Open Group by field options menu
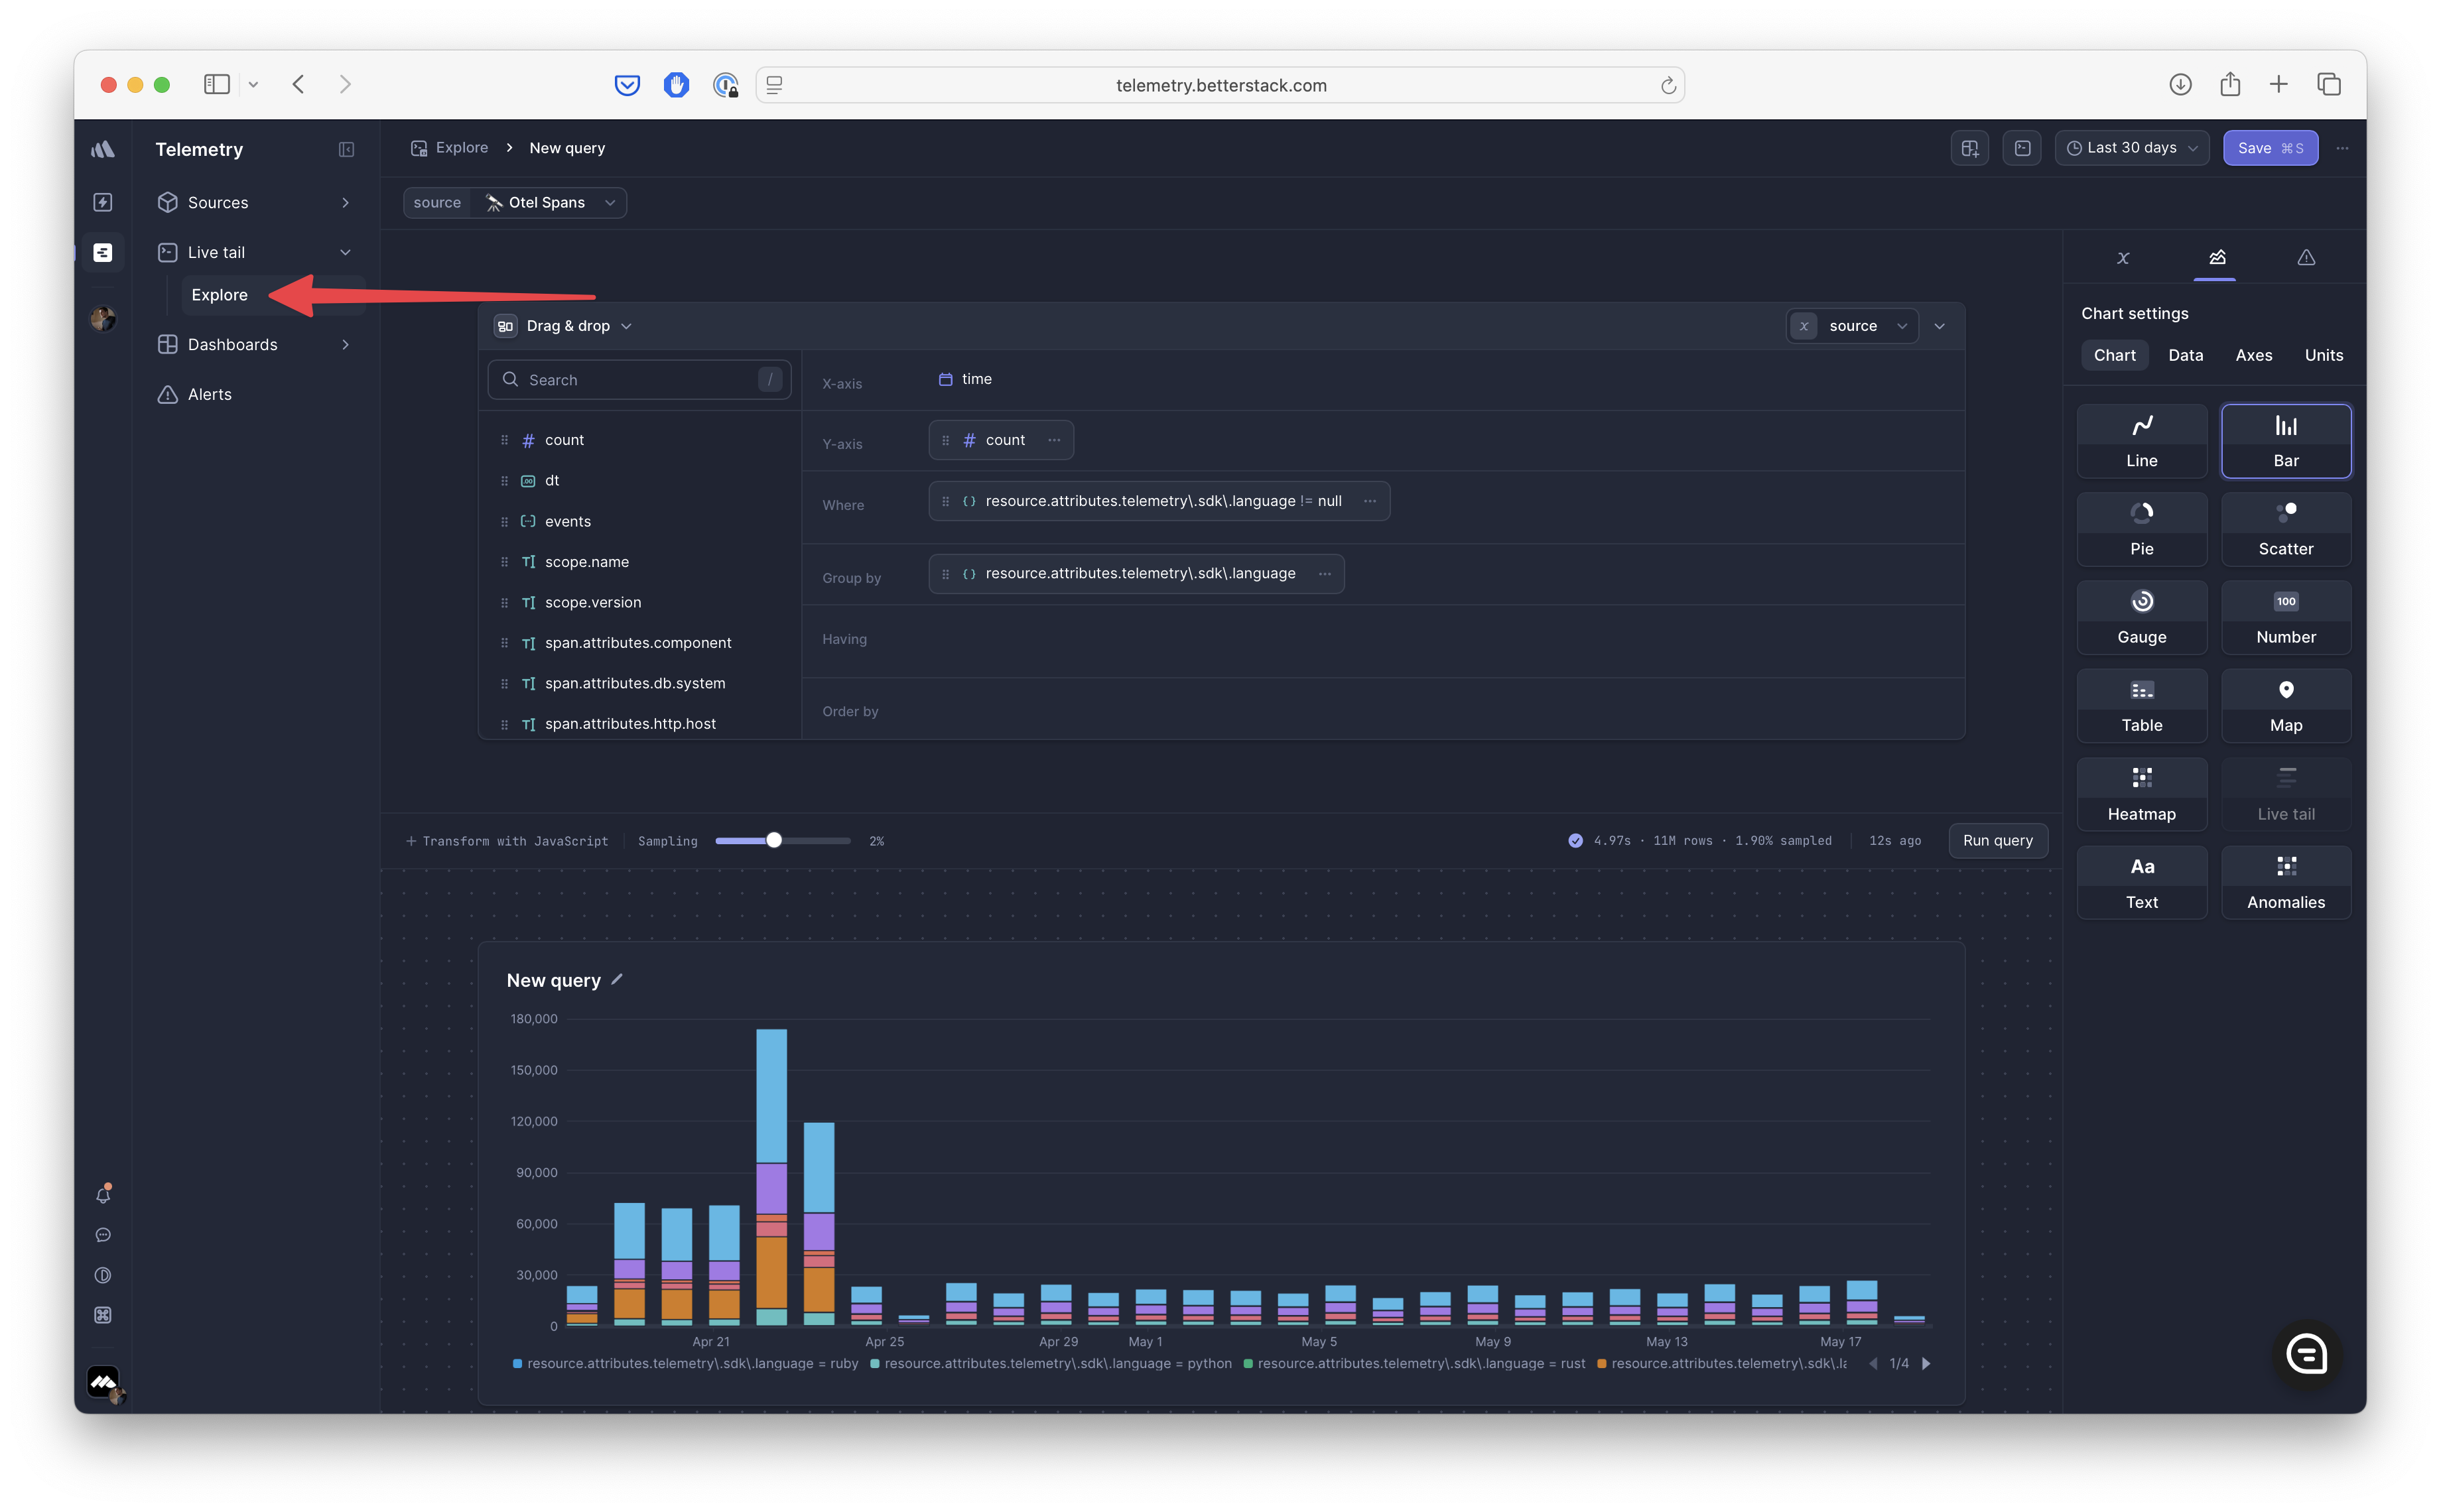The width and height of the screenshot is (2441, 1512). (x=1324, y=574)
